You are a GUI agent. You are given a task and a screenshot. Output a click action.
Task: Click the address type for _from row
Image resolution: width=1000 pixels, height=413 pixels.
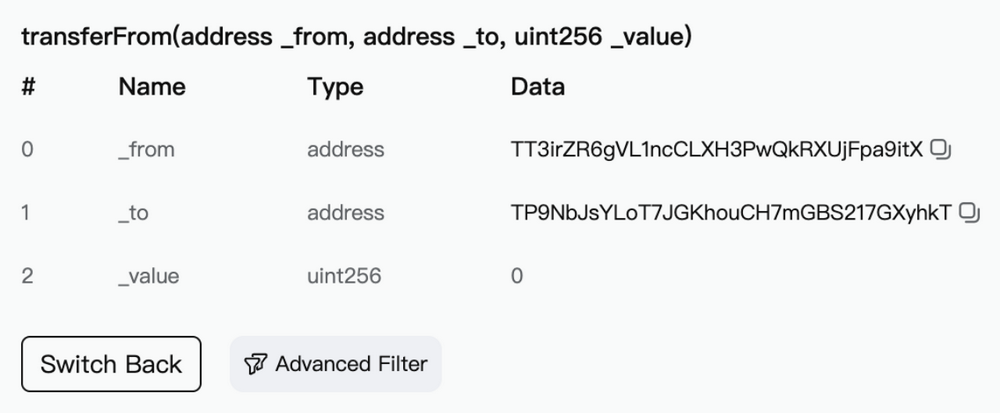[x=345, y=150]
